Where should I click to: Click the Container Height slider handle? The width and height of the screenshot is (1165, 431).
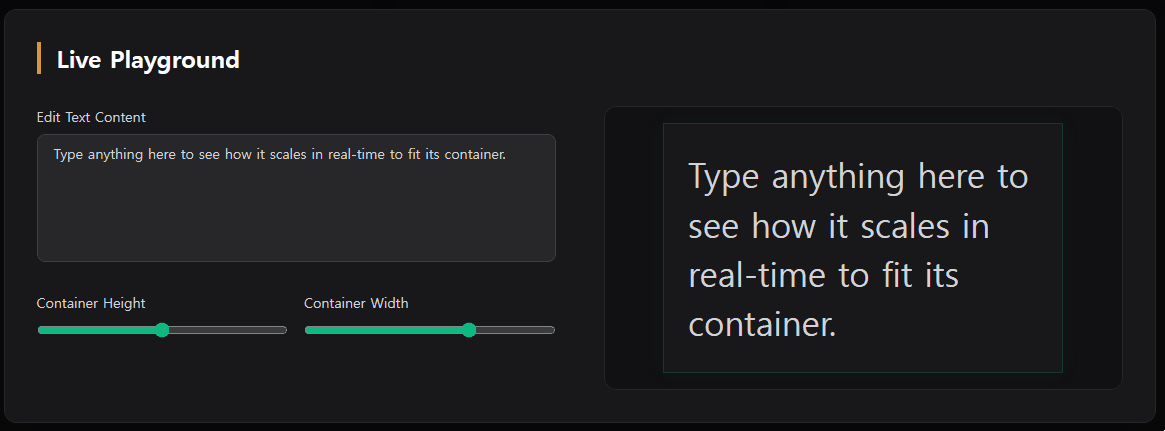coord(162,330)
